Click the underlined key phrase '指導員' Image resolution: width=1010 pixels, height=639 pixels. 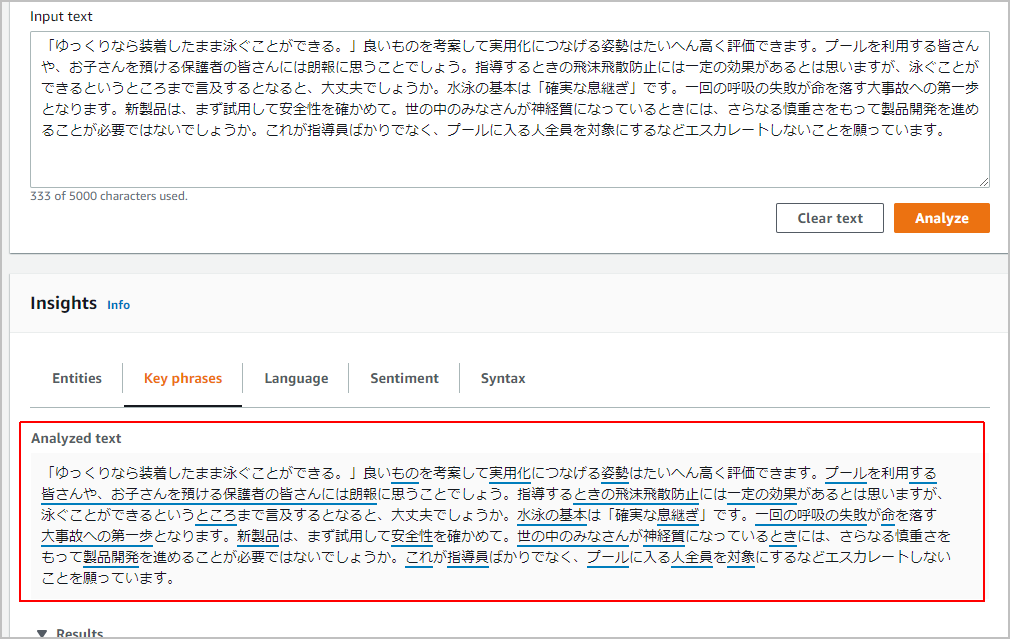(468, 557)
